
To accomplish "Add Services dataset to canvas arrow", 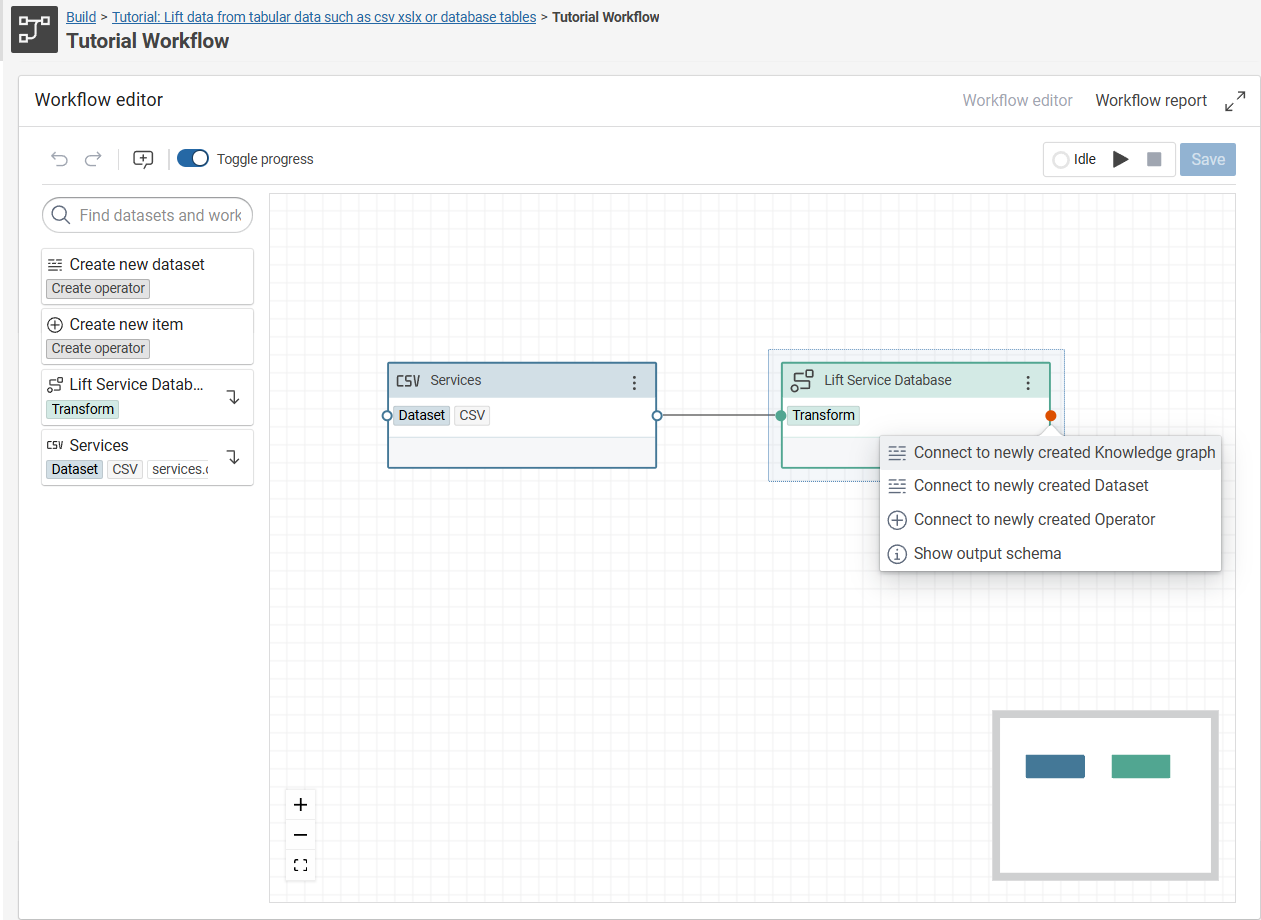I will pyautogui.click(x=234, y=457).
